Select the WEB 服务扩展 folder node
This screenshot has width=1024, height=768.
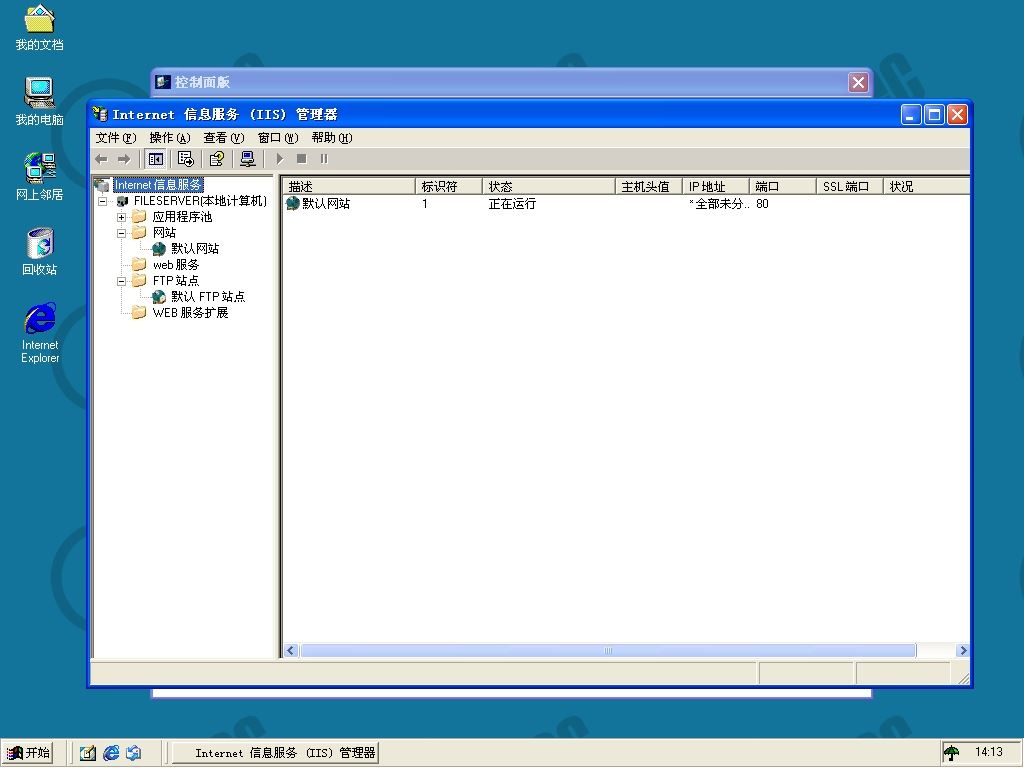point(190,313)
